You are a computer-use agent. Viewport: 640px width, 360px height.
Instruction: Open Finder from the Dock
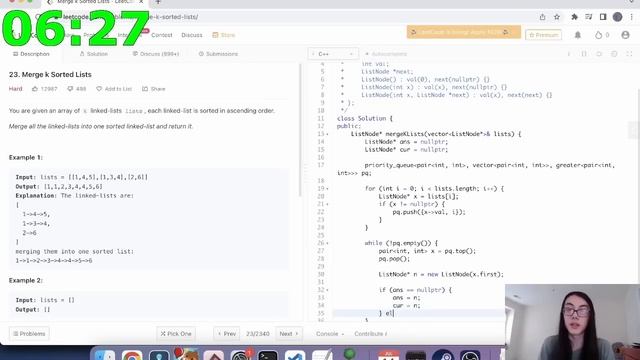(104, 355)
